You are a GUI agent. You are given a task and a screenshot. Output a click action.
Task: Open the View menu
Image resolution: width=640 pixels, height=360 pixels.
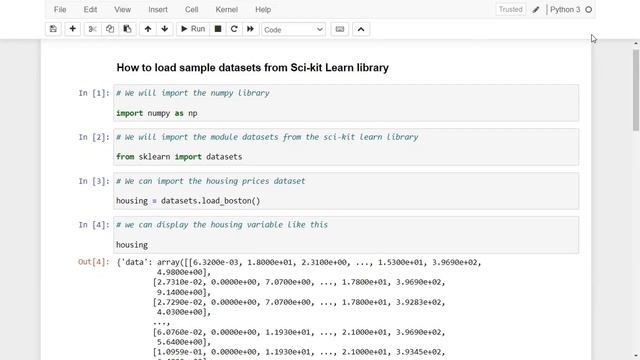point(122,9)
